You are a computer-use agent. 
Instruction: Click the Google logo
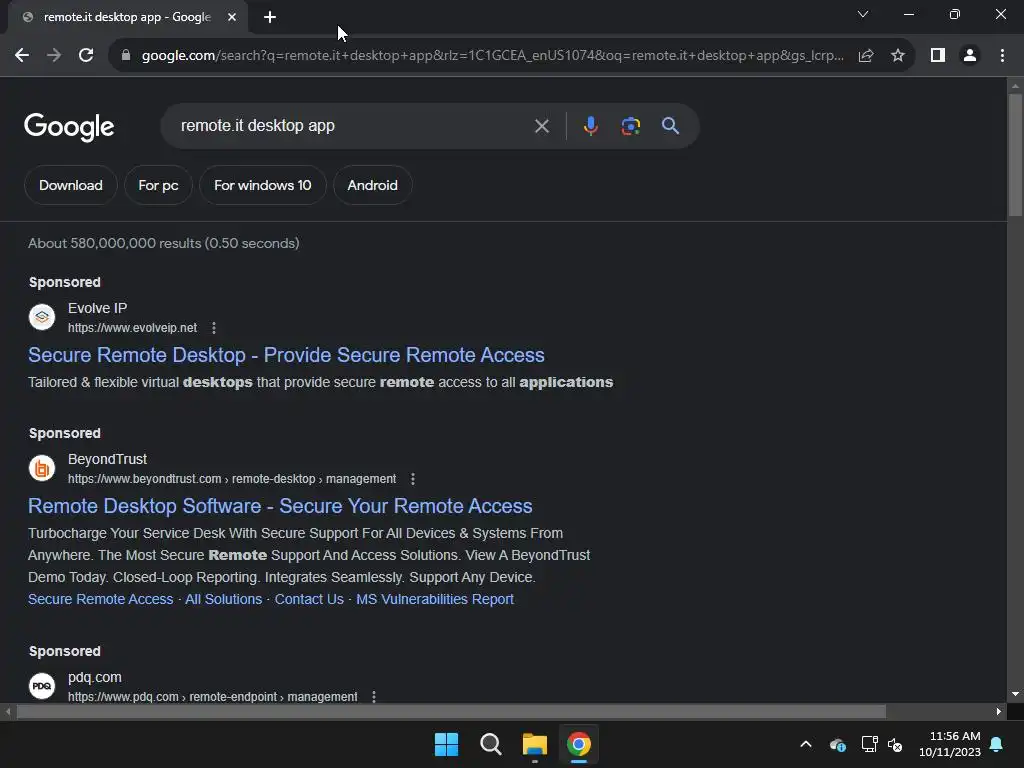click(69, 127)
